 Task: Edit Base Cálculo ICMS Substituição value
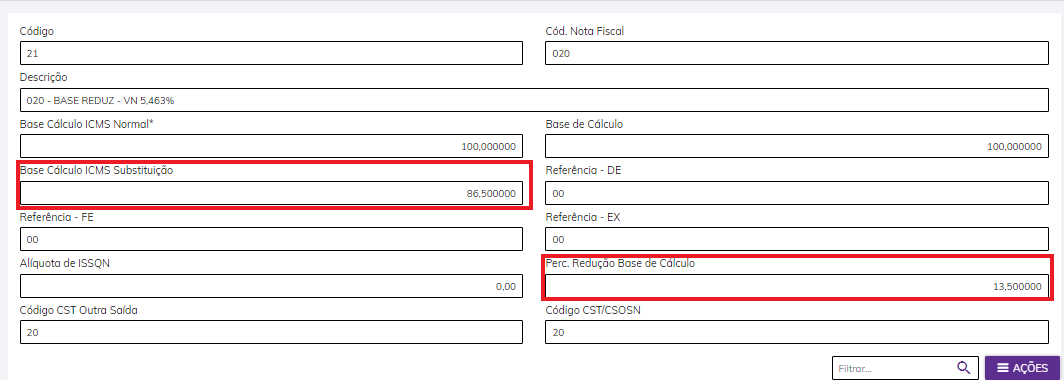271,193
